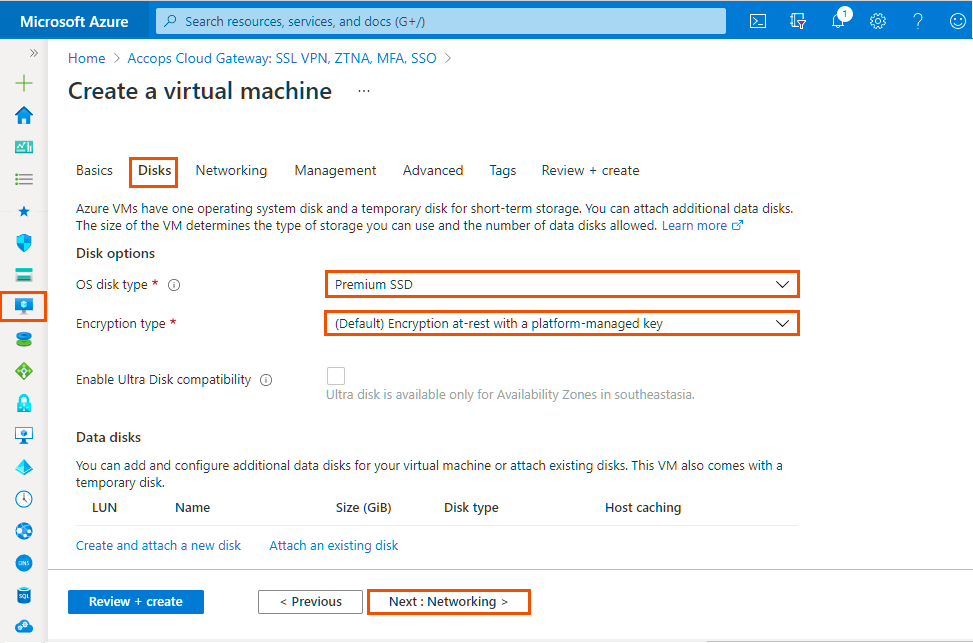The width and height of the screenshot is (973, 643).
Task: Expand the left sidebar with double chevron
Action: pyautogui.click(x=34, y=53)
